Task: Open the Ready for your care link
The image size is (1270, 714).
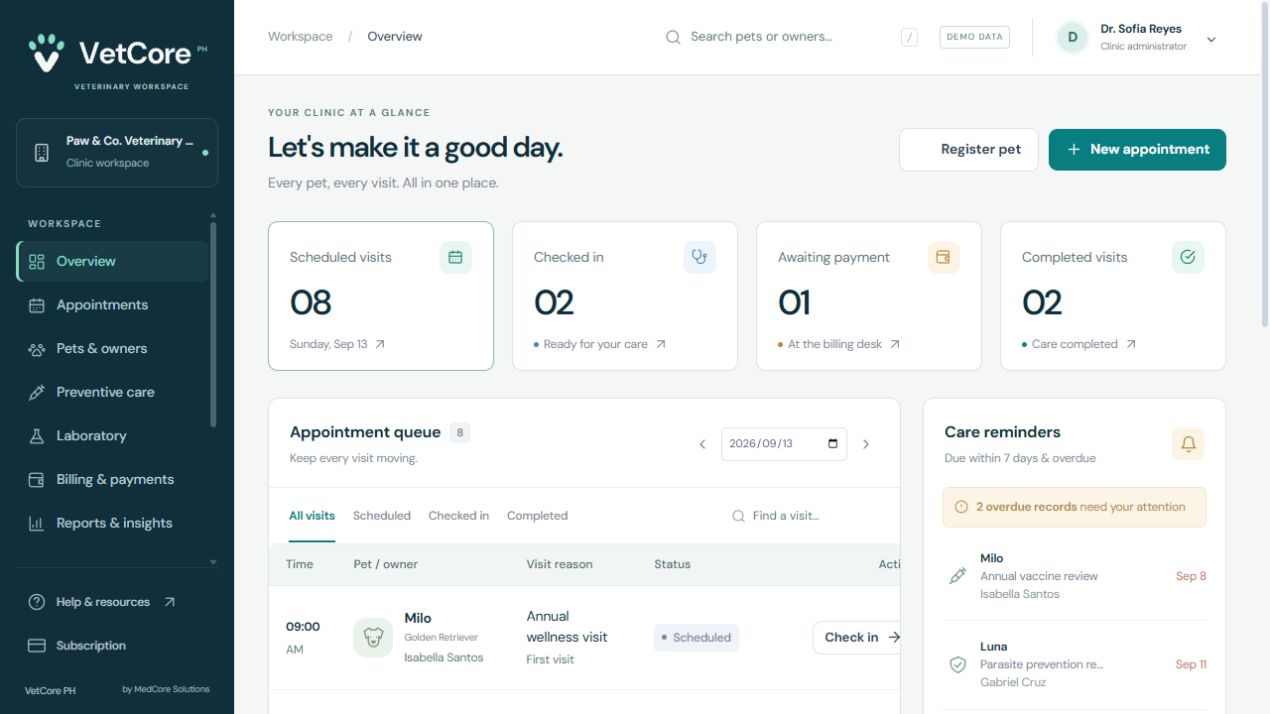Action: pos(599,344)
